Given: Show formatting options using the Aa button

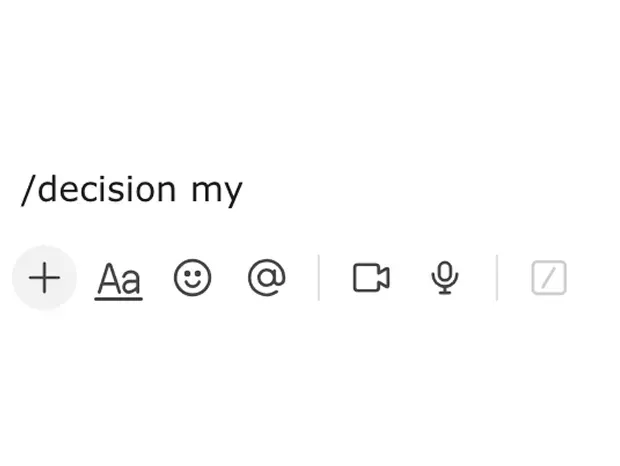Looking at the screenshot, I should coord(119,279).
